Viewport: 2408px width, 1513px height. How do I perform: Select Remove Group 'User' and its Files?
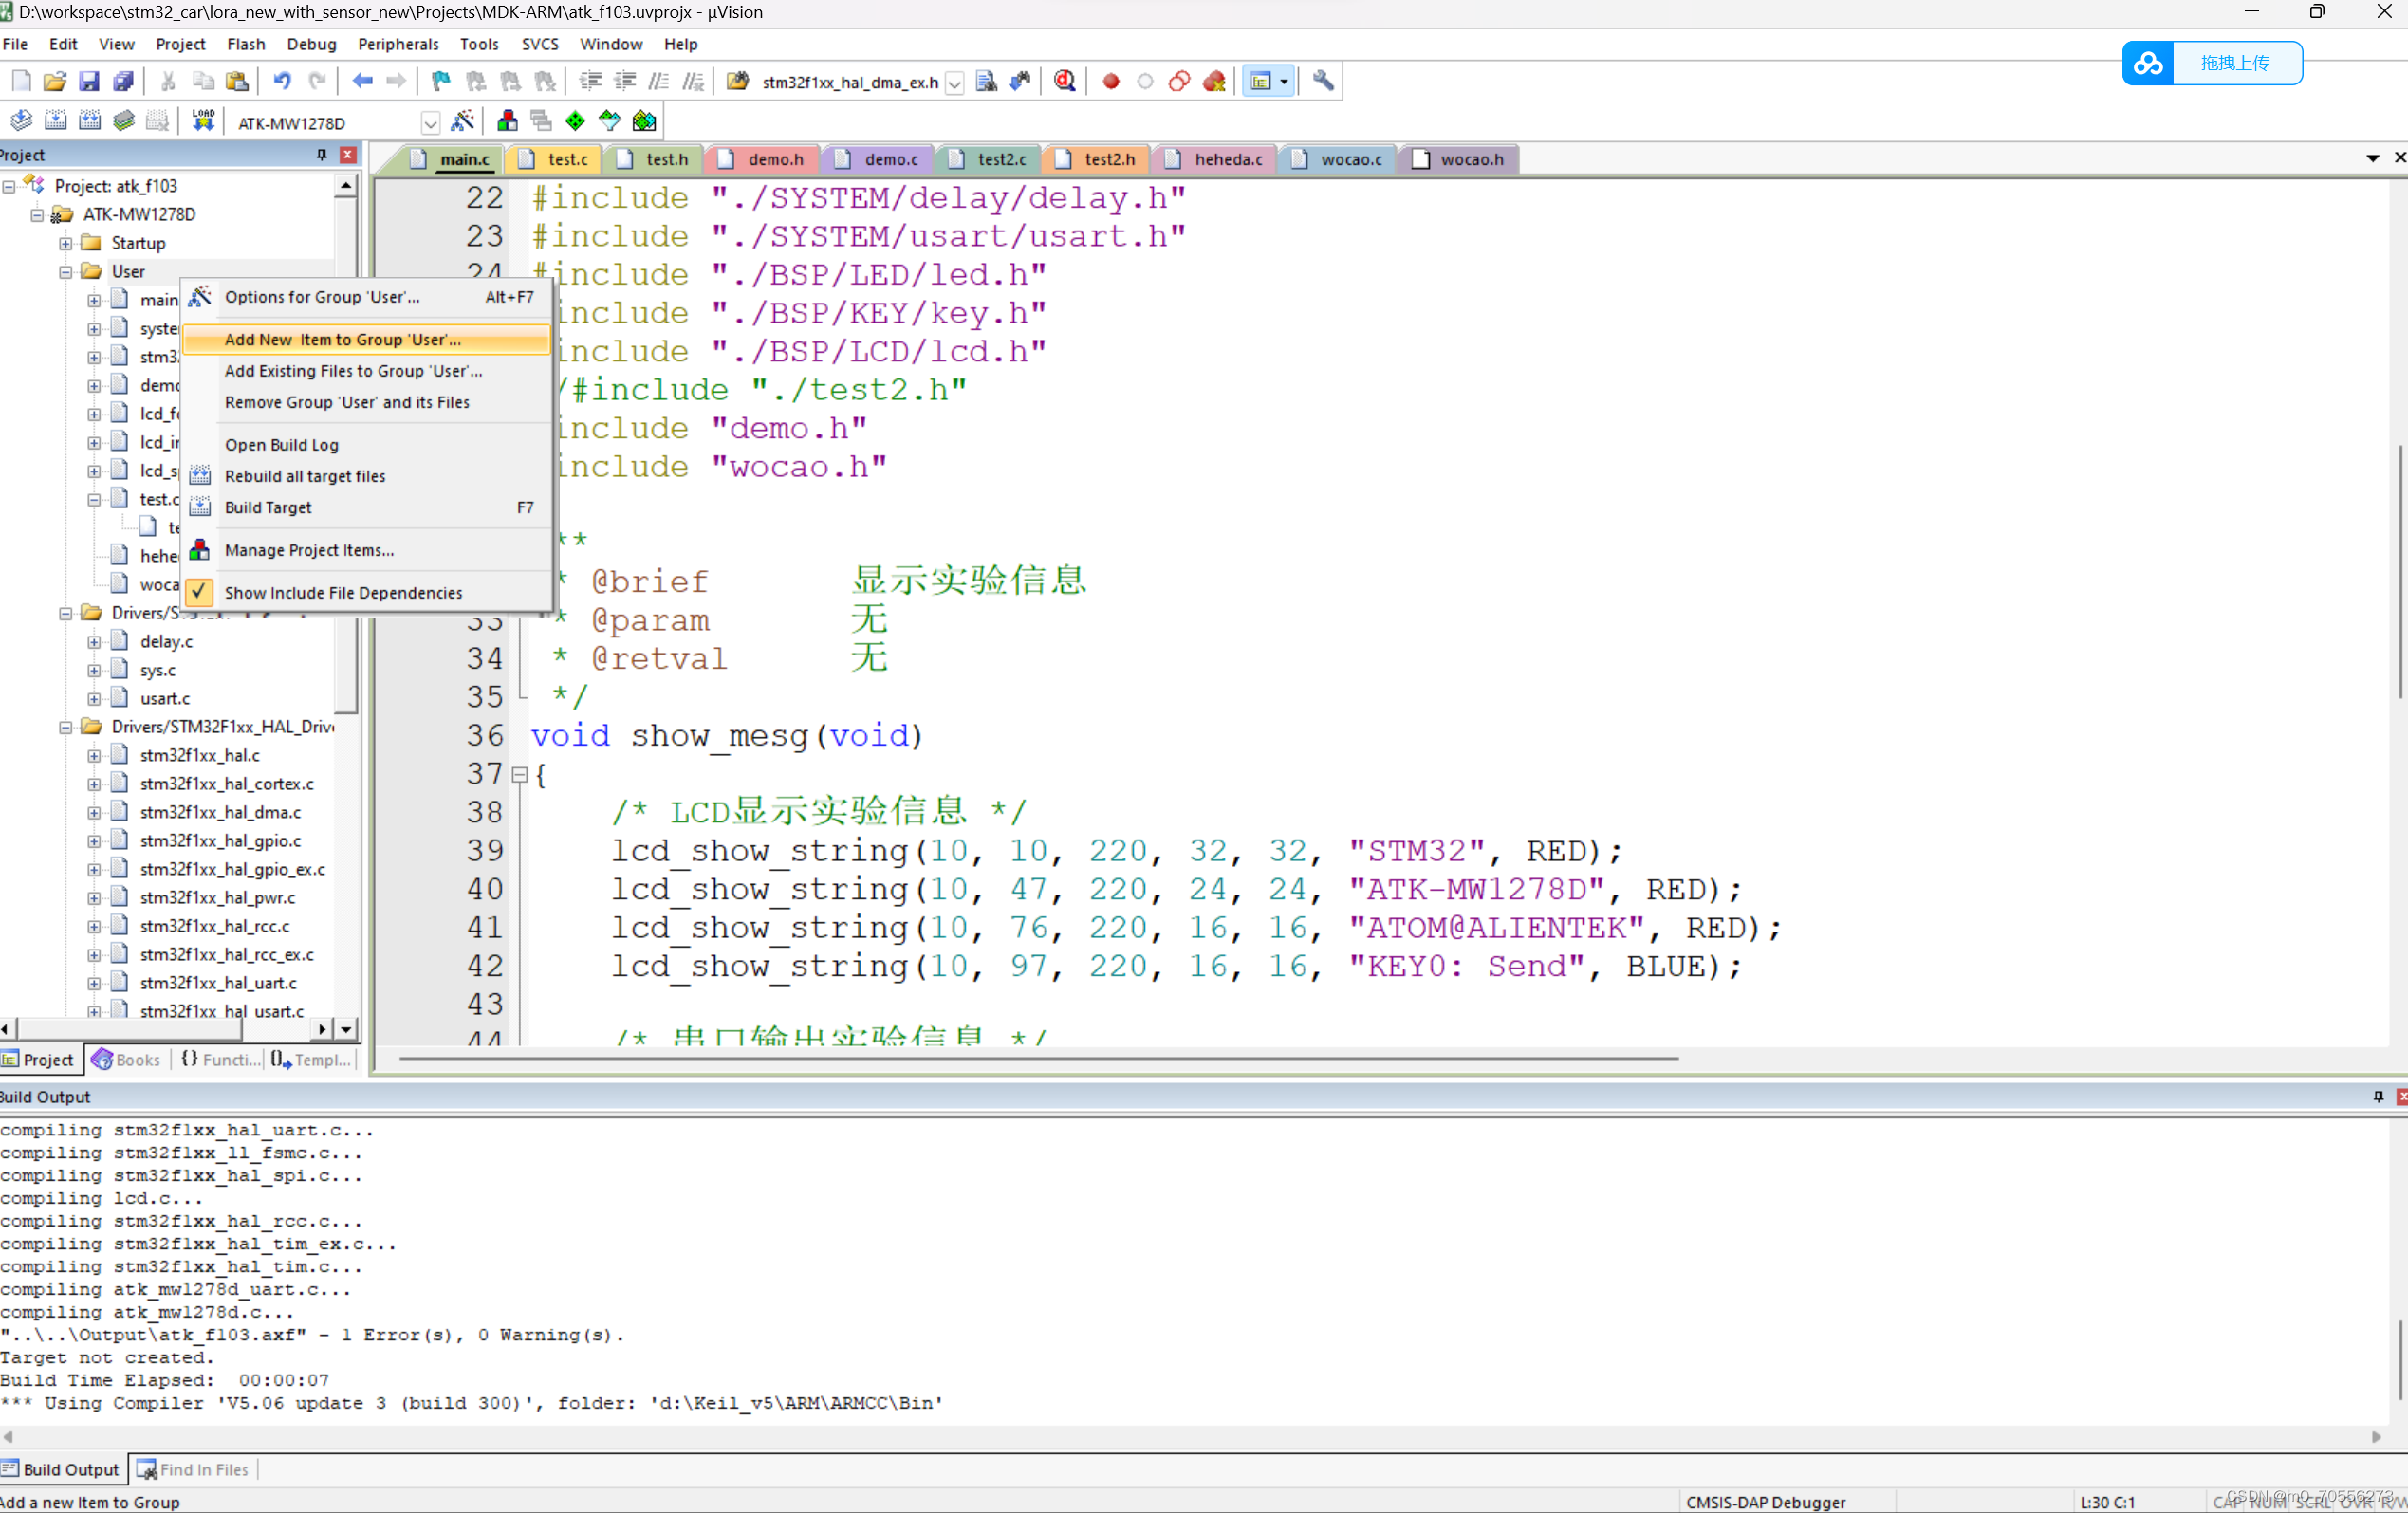367,402
